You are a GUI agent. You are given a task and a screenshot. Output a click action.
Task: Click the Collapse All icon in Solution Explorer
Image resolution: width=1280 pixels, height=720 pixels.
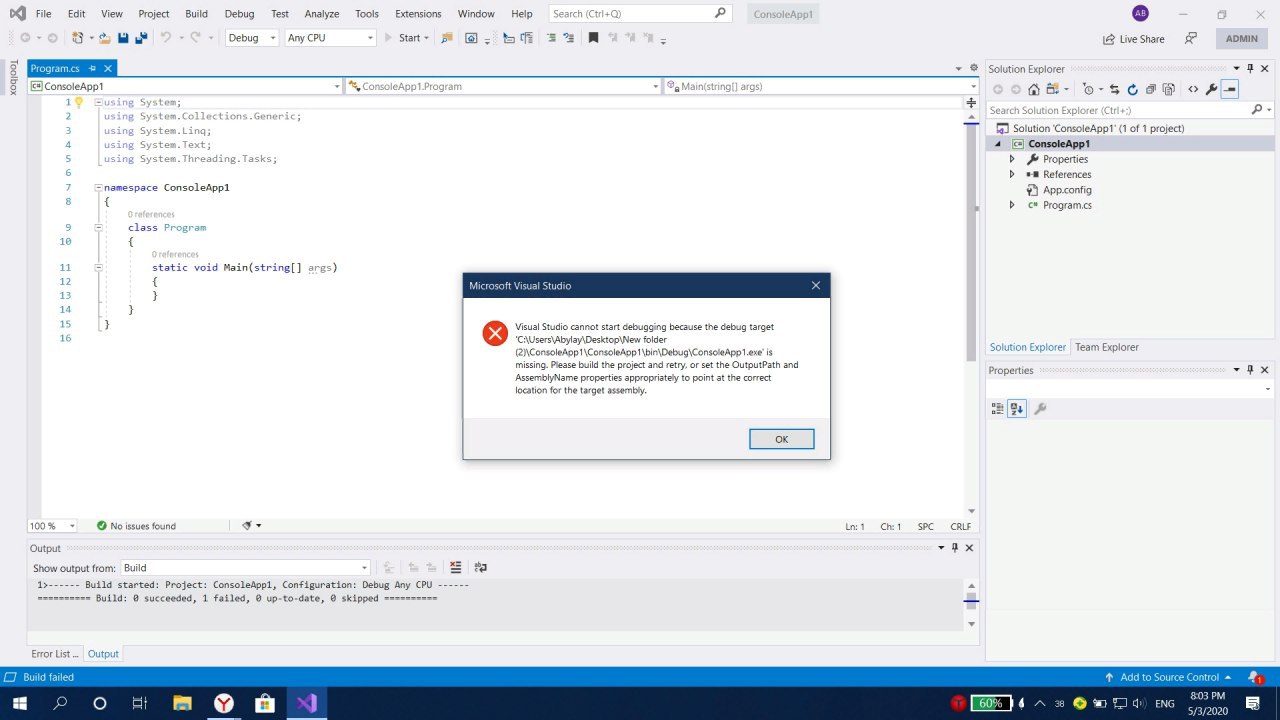(x=1150, y=89)
